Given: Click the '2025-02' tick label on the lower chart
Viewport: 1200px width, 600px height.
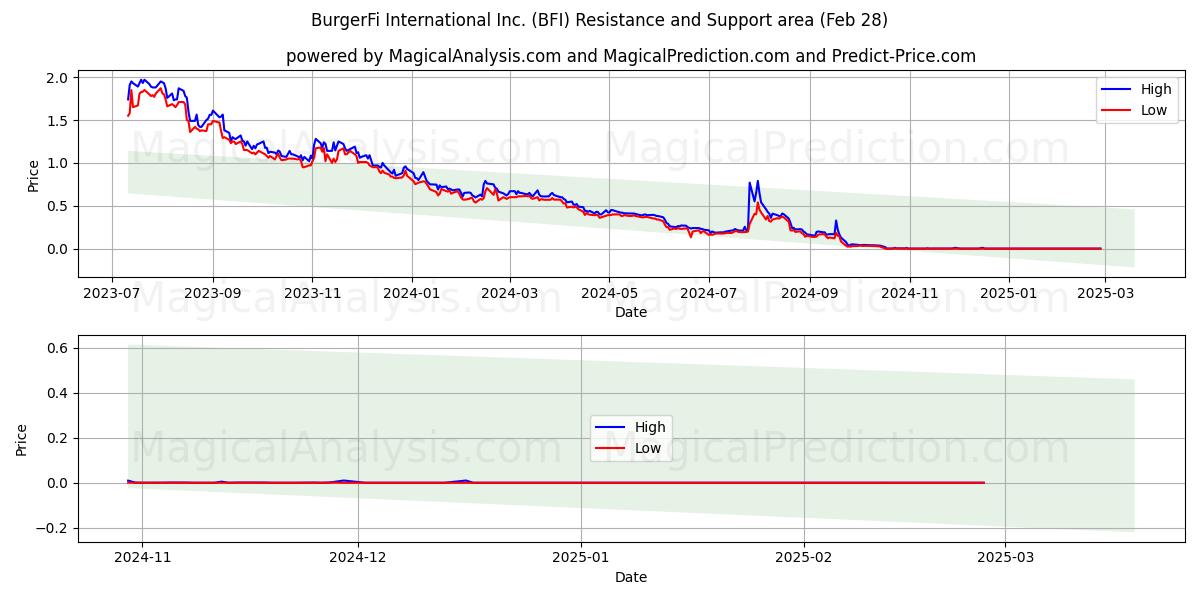Looking at the screenshot, I should point(804,558).
